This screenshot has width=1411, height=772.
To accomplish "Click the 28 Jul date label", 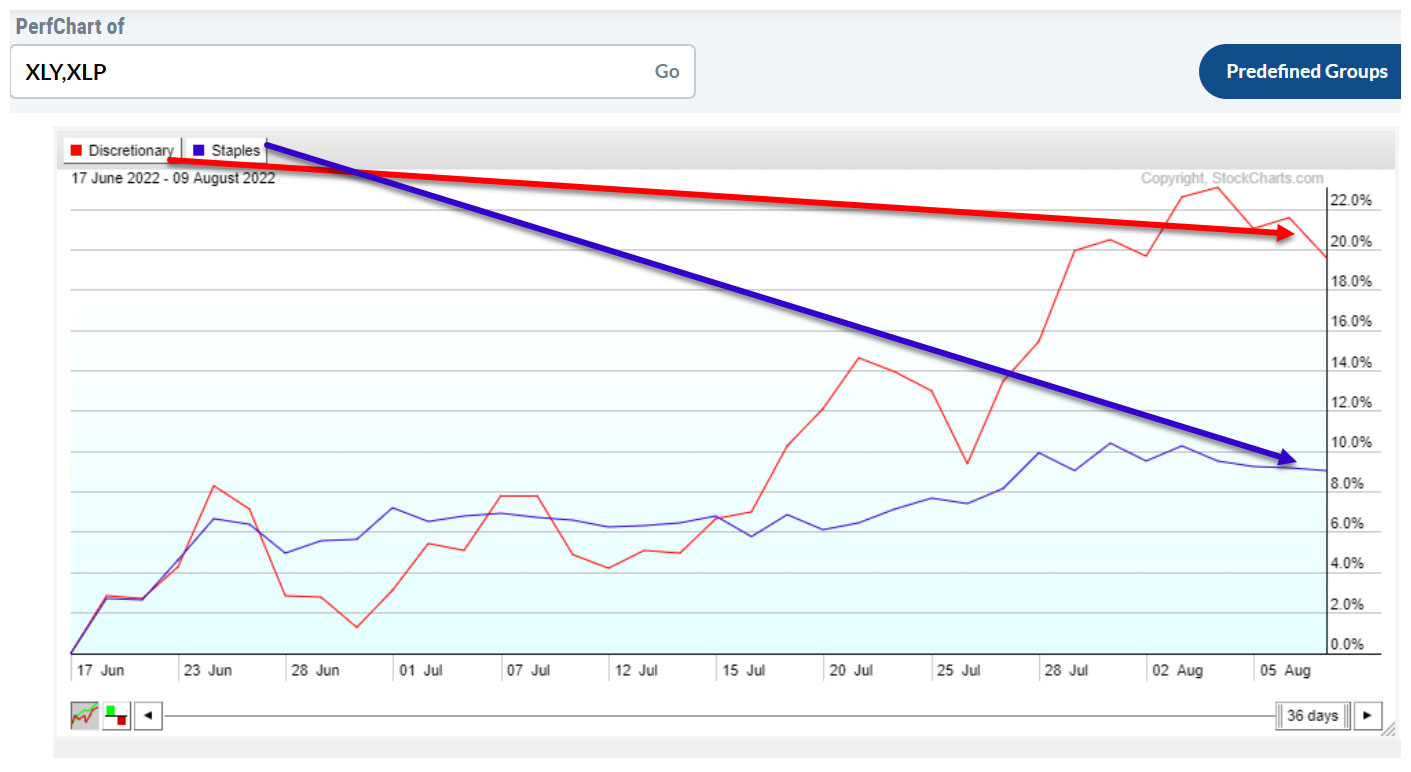I will point(1065,670).
